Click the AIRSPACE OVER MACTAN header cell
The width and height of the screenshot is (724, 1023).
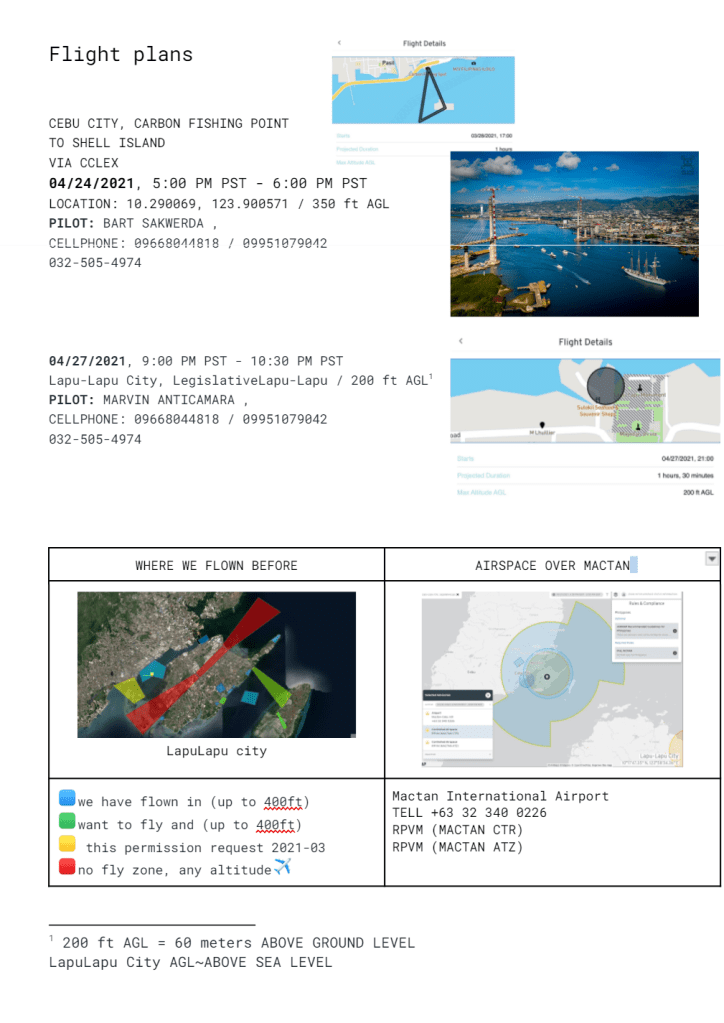[552, 565]
